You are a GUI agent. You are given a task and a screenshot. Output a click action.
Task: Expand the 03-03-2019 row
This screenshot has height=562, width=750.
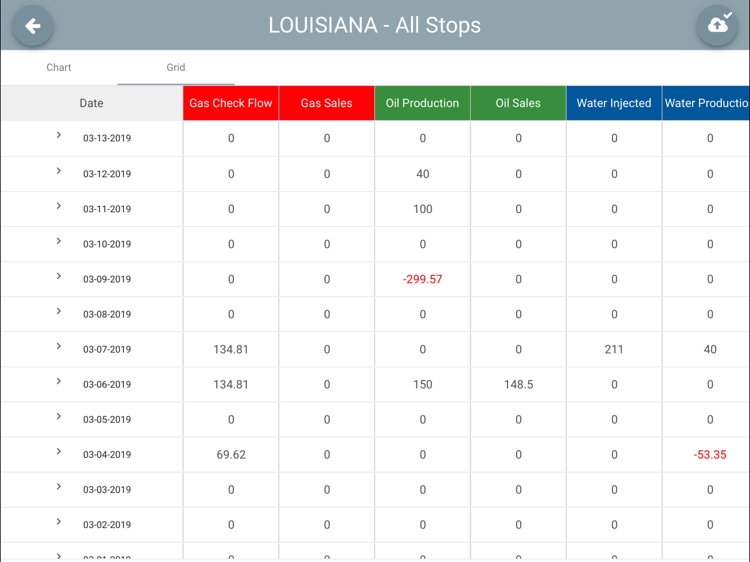(x=59, y=486)
